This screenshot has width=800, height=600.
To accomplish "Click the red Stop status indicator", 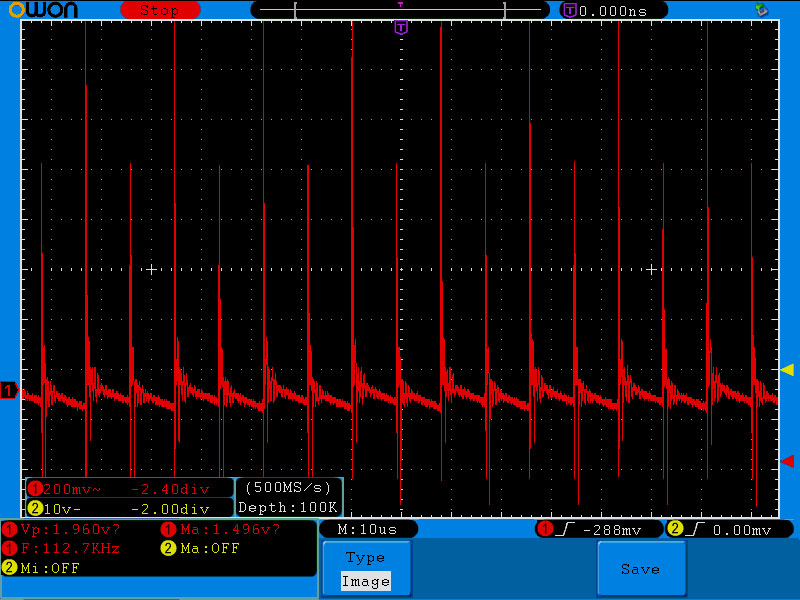I will click(x=158, y=10).
